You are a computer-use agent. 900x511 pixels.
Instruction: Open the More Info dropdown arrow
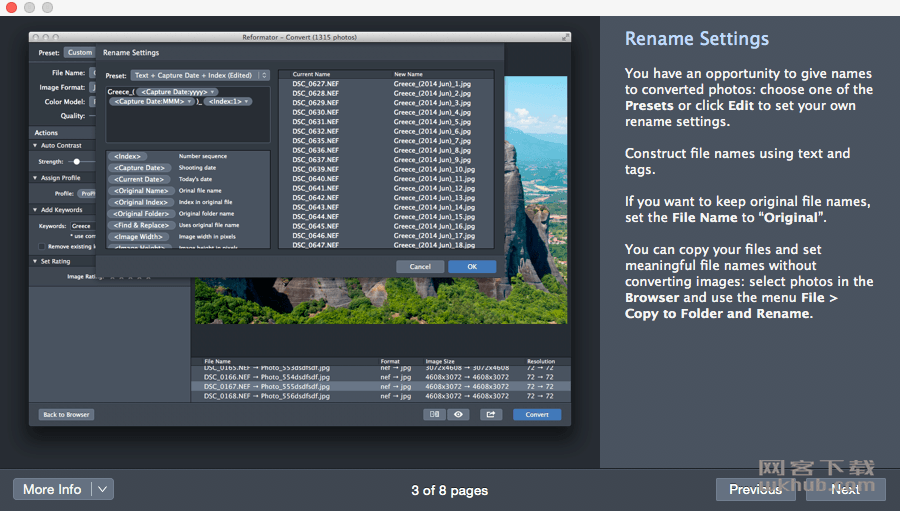click(x=102, y=489)
